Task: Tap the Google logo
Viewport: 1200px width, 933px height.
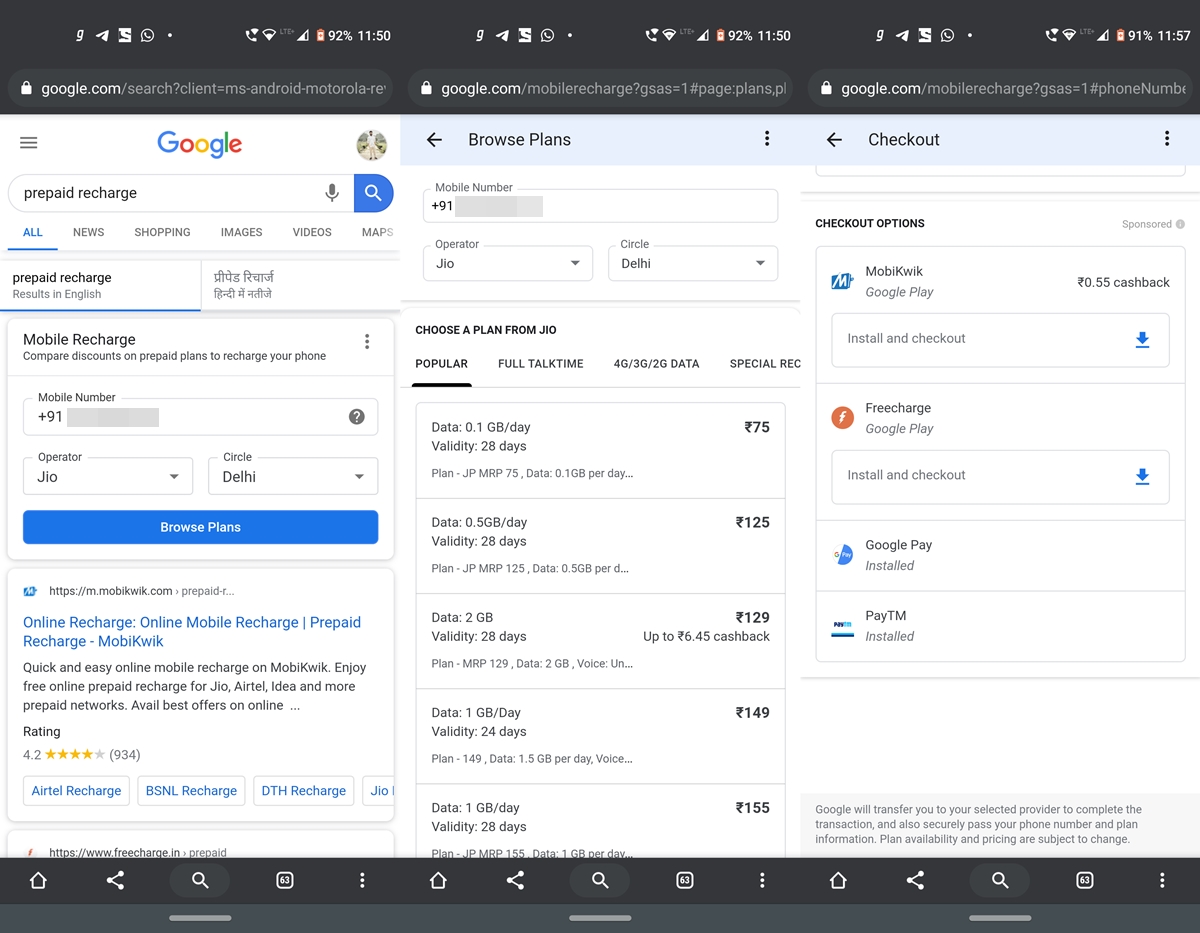Action: (x=200, y=144)
